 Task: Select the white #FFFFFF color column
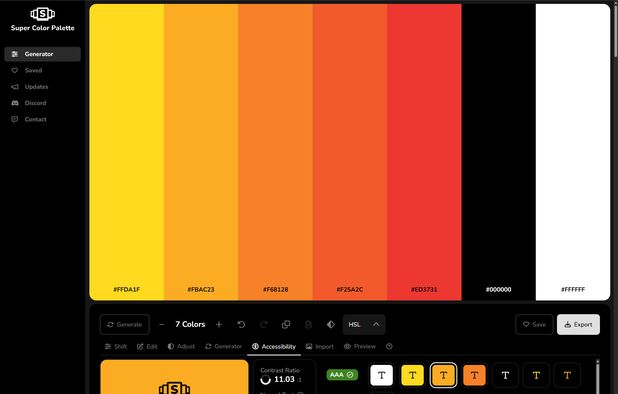pyautogui.click(x=573, y=152)
